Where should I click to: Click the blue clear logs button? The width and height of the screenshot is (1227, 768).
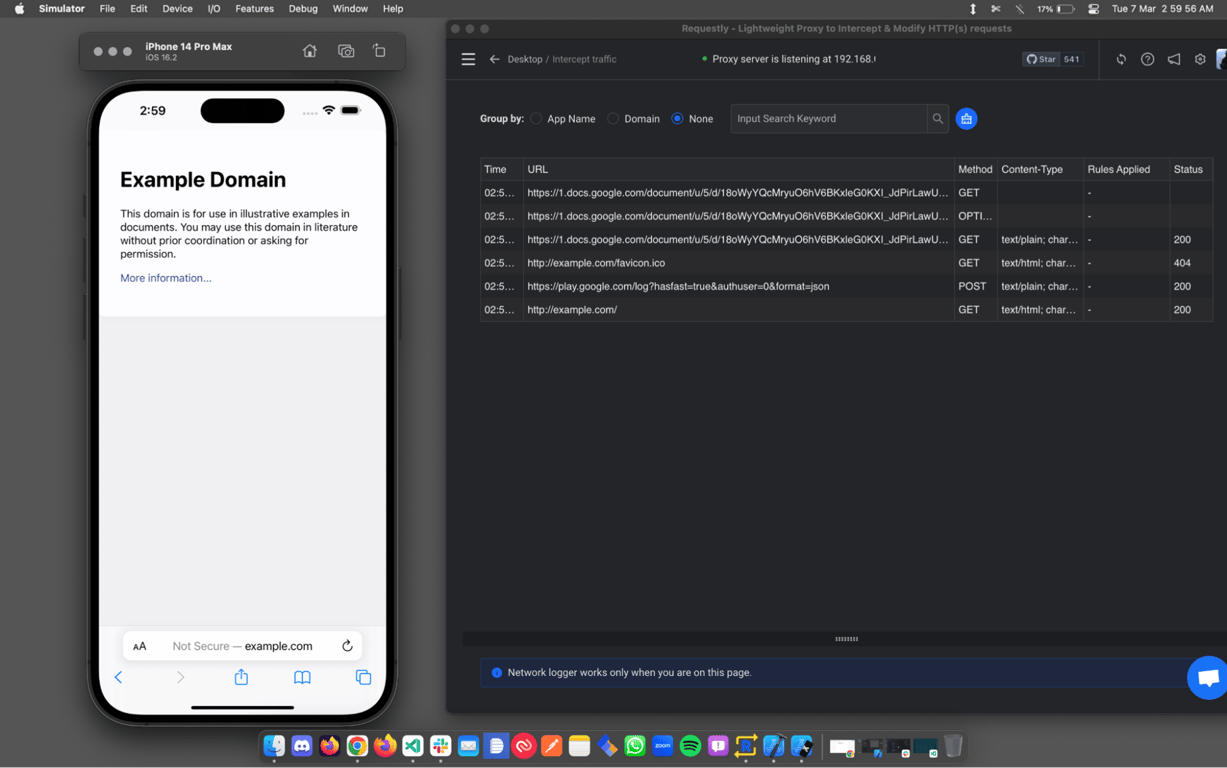pyautogui.click(x=966, y=118)
